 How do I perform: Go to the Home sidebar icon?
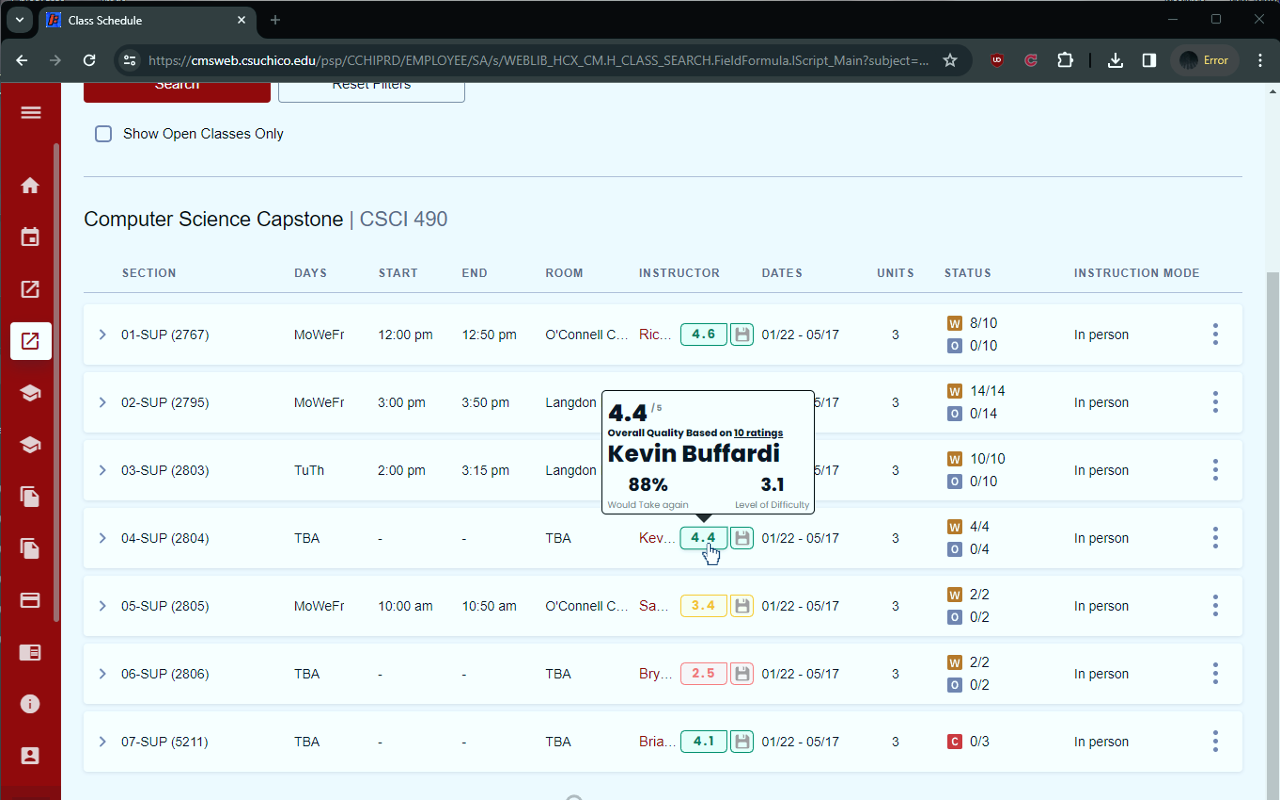[30, 185]
